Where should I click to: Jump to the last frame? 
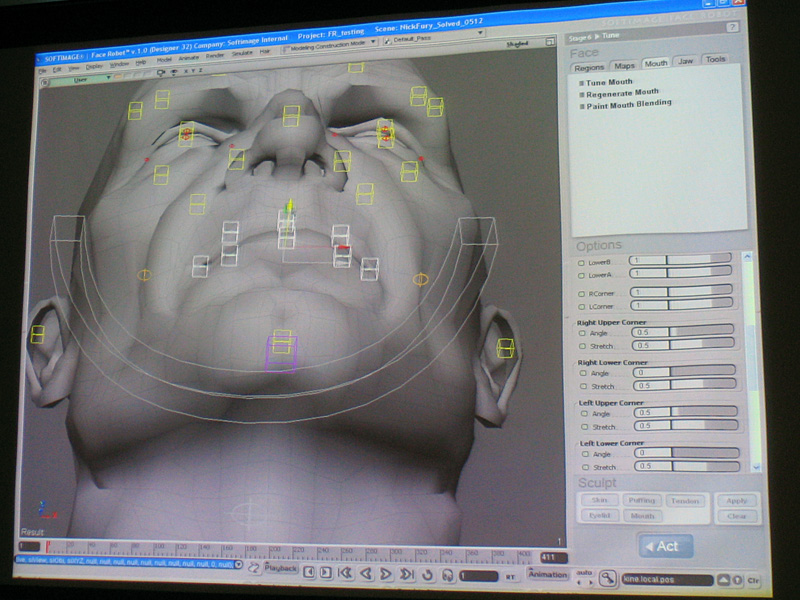[x=407, y=574]
